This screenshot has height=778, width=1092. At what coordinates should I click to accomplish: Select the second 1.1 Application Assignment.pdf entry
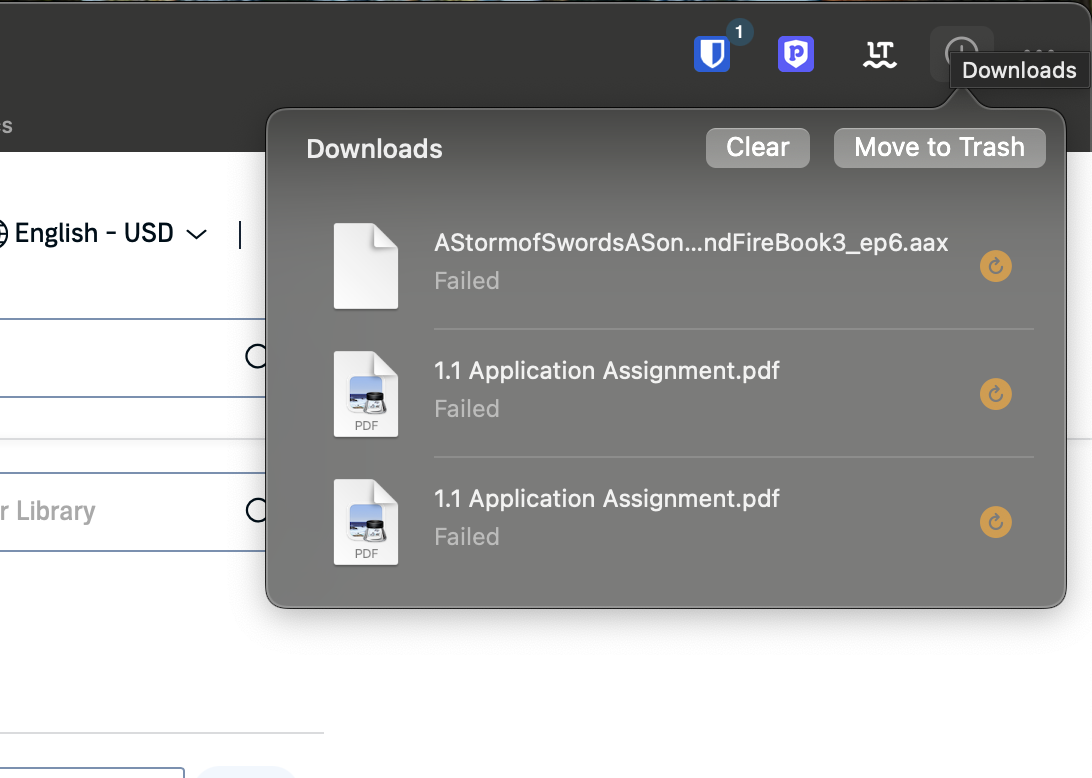(x=606, y=499)
